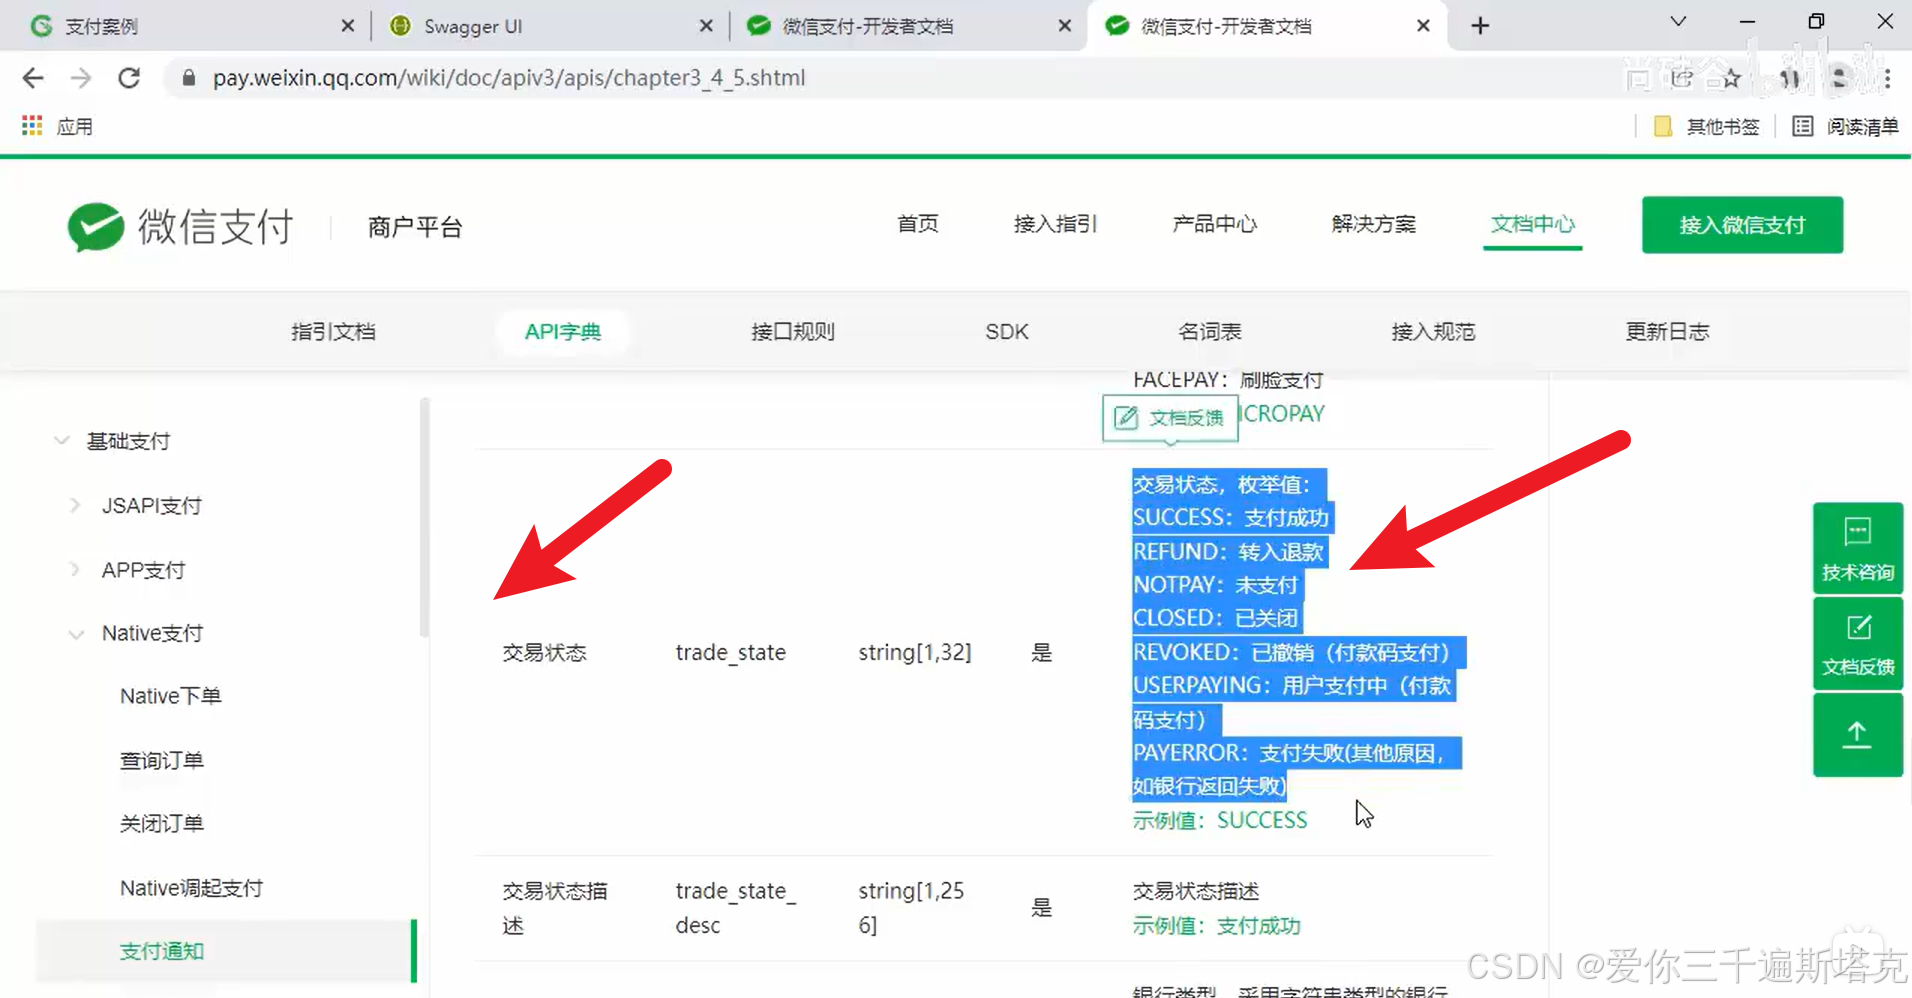1912x998 pixels.
Task: Click the sidebar vertical scrollbar
Action: tap(425, 518)
